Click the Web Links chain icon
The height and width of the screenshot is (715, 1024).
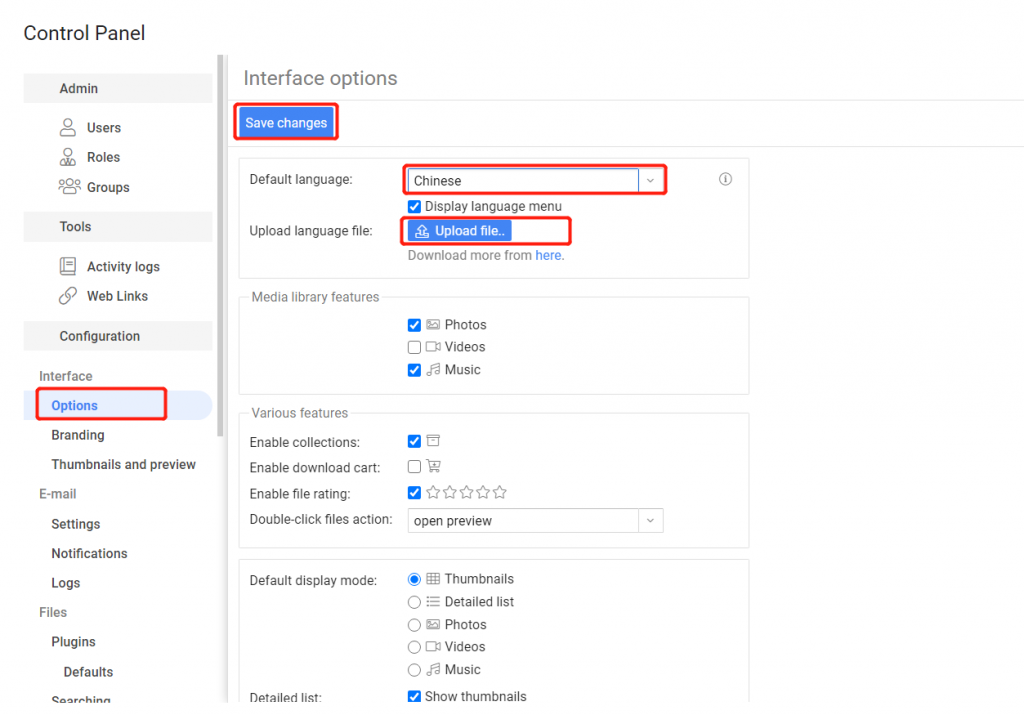pos(68,296)
